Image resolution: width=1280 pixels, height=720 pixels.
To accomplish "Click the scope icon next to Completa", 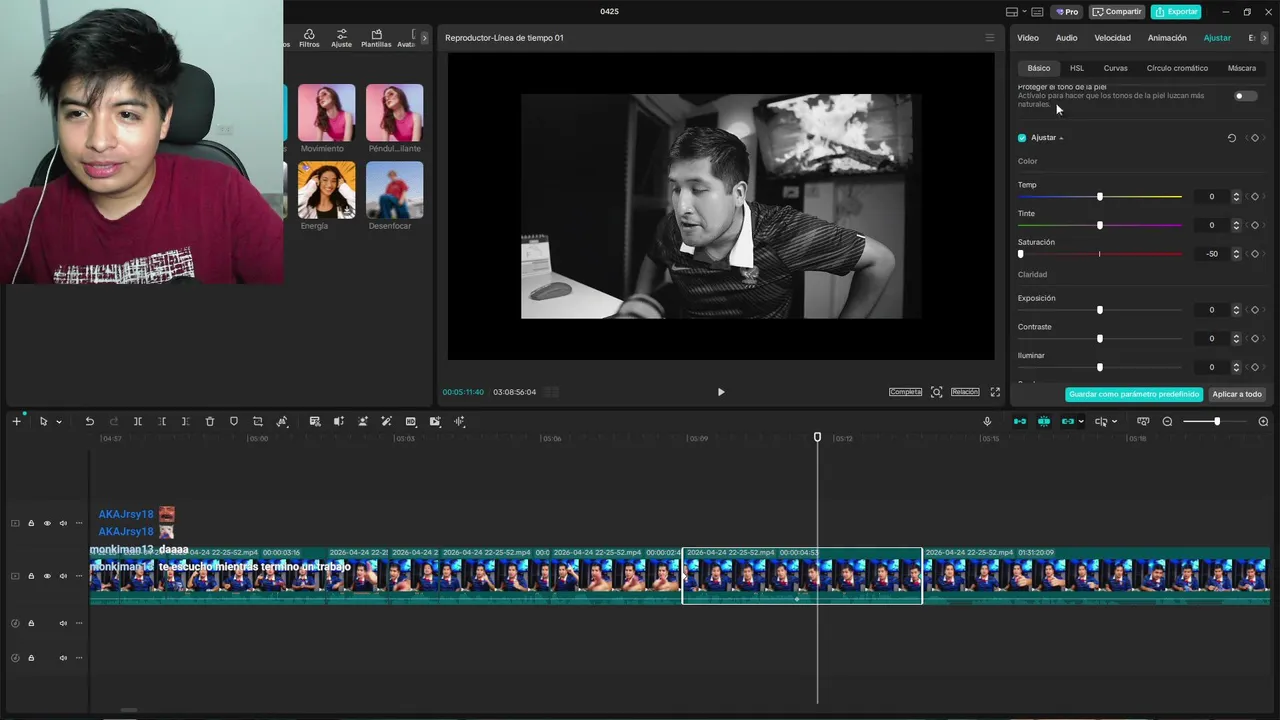I will click(936, 392).
